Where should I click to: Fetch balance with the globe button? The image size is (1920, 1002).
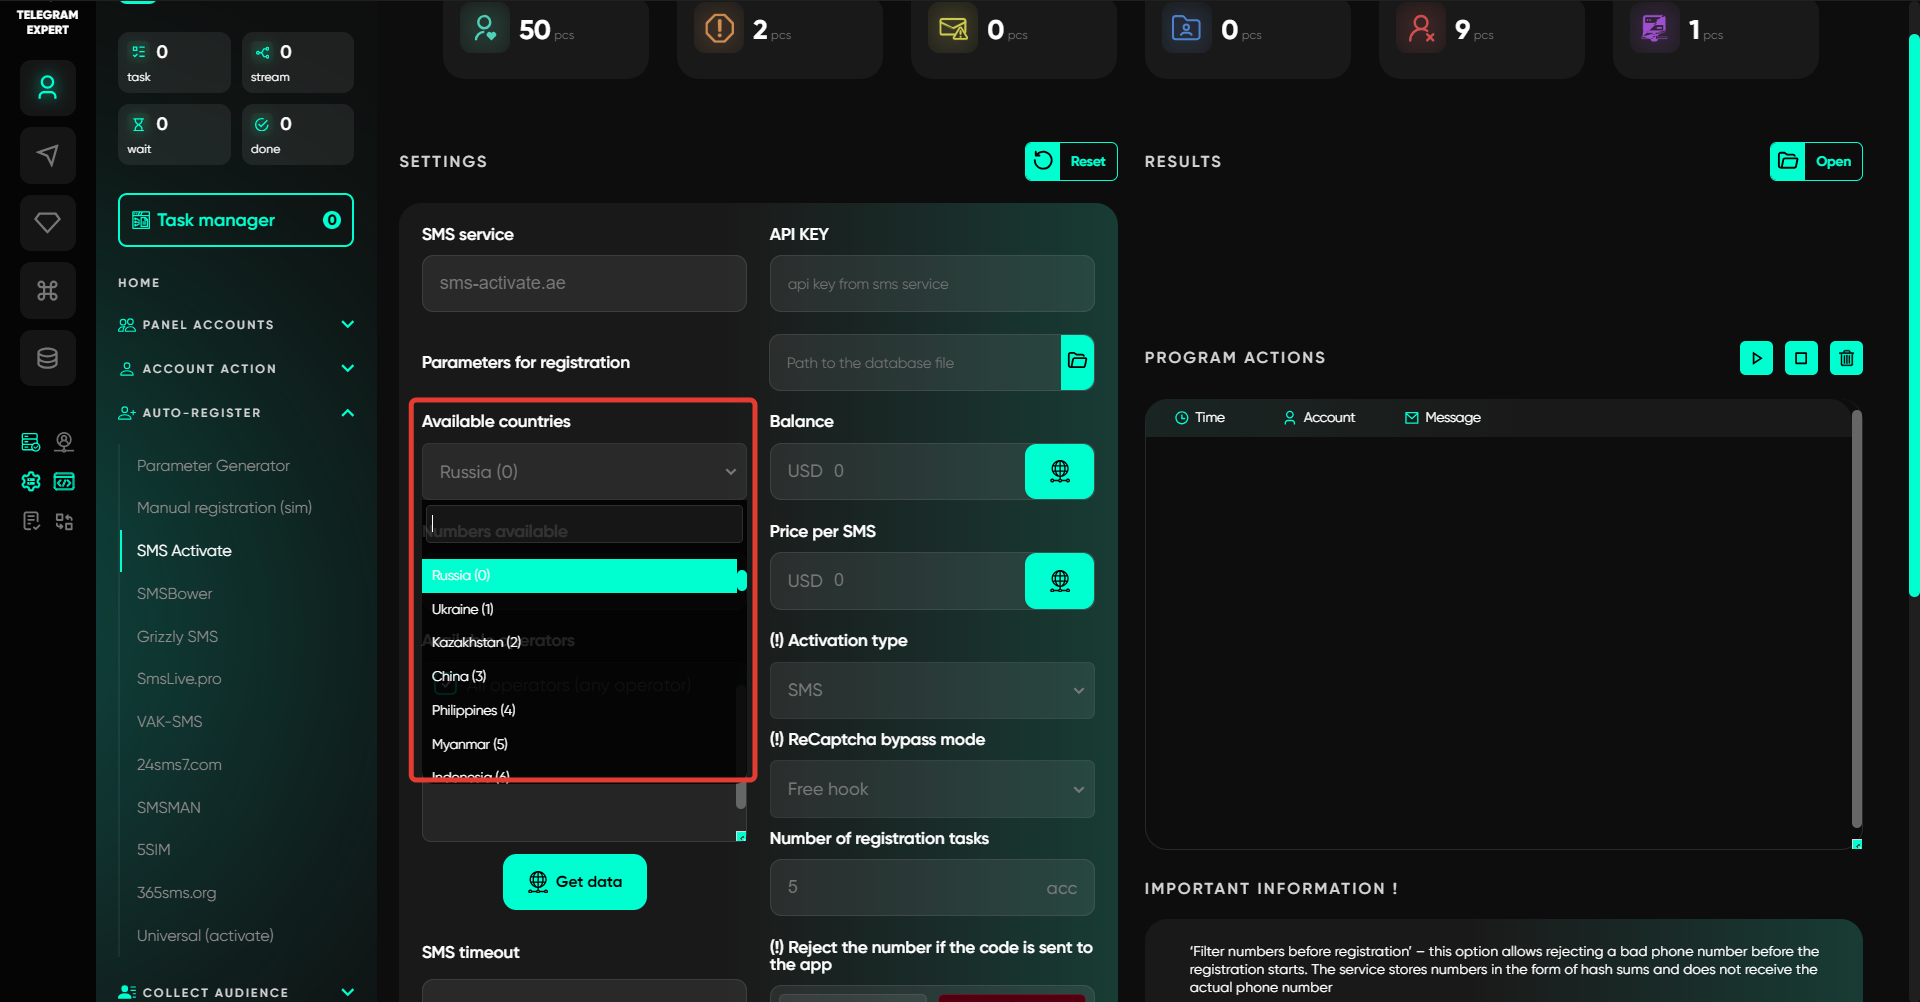pos(1059,471)
